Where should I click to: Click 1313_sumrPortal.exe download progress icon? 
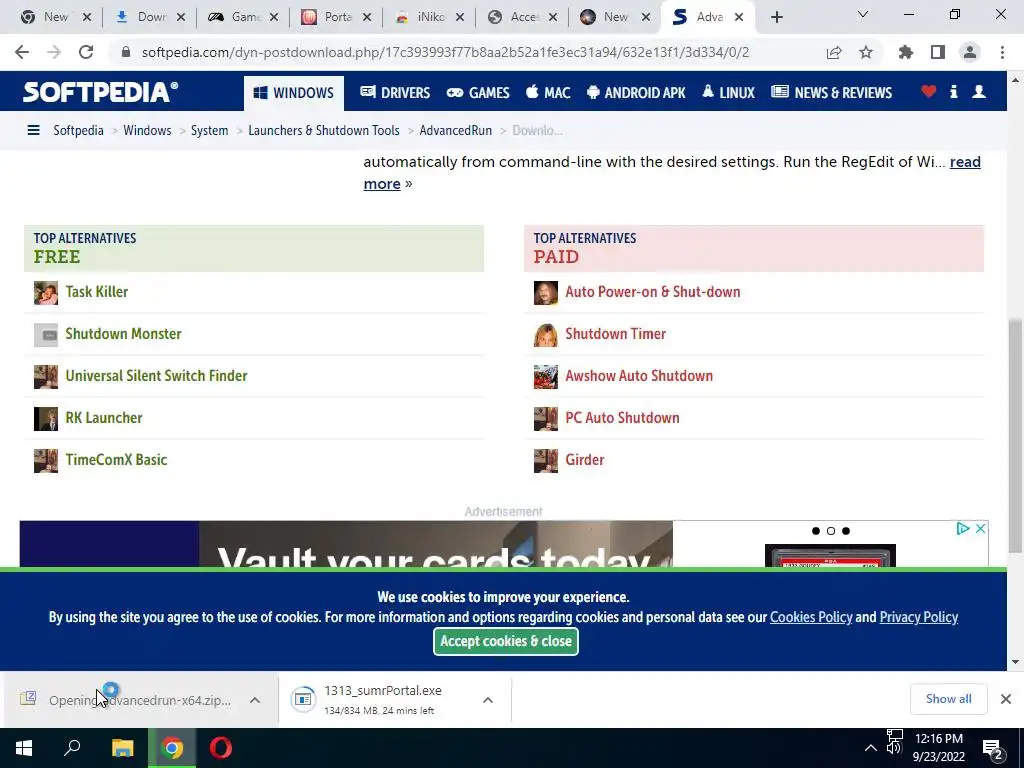click(x=303, y=699)
